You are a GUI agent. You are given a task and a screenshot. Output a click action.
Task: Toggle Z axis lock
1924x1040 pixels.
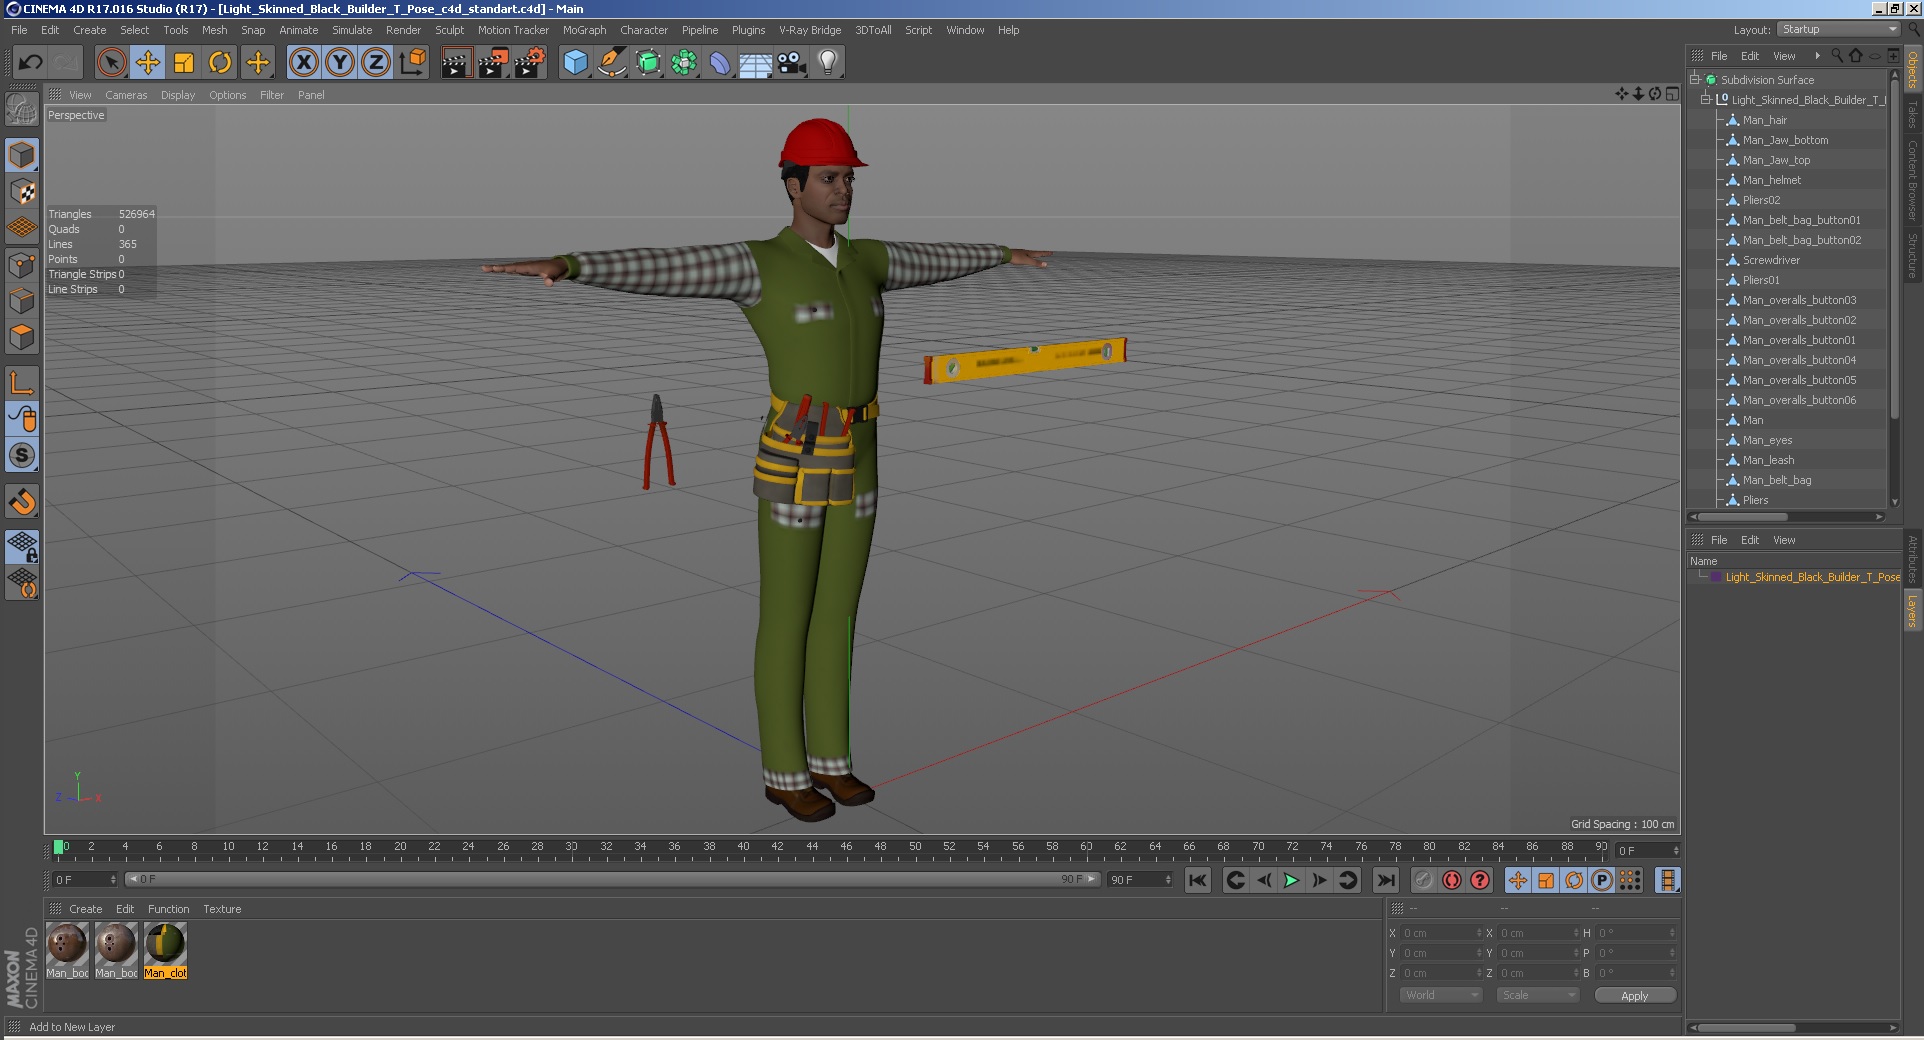pyautogui.click(x=376, y=63)
